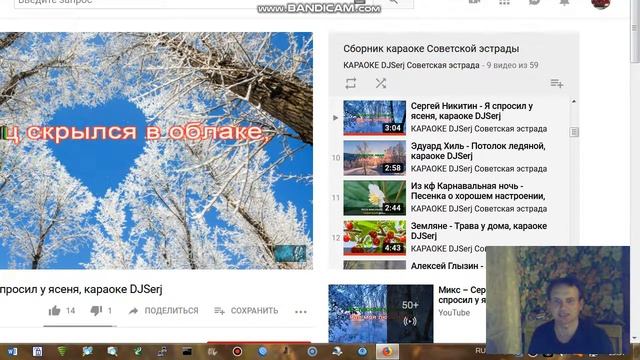The image size is (640, 360).
Task: Open the Микс 50+ thumbnail
Action: tap(381, 313)
